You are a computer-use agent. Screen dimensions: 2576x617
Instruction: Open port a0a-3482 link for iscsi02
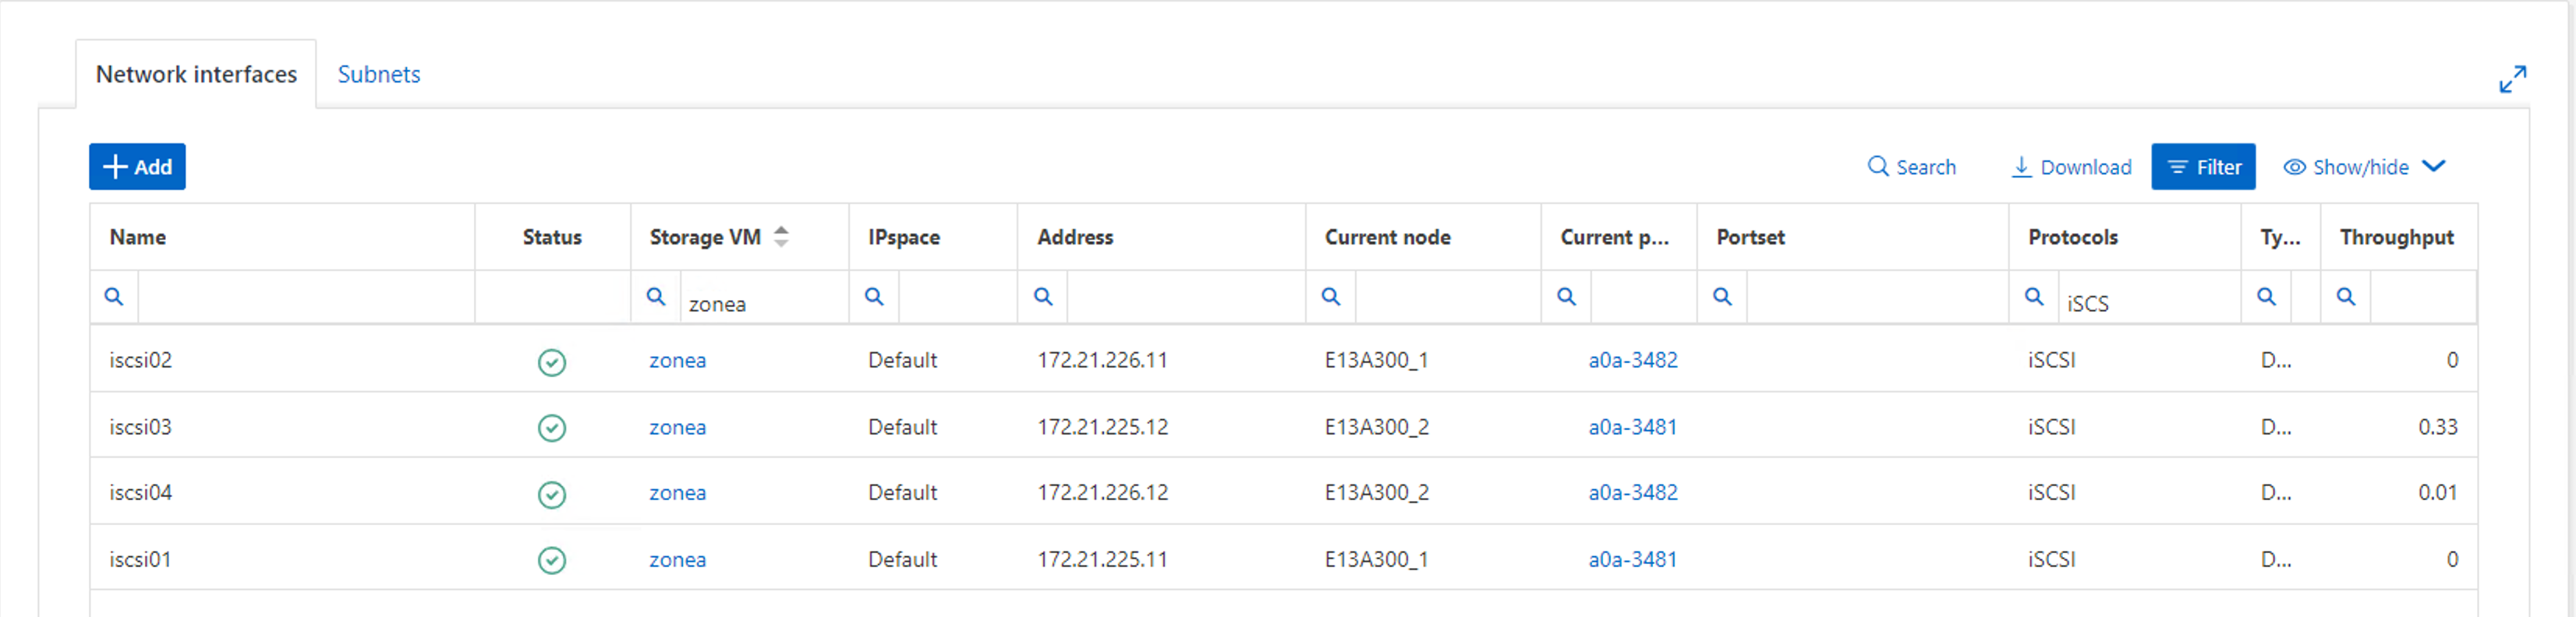1633,360
